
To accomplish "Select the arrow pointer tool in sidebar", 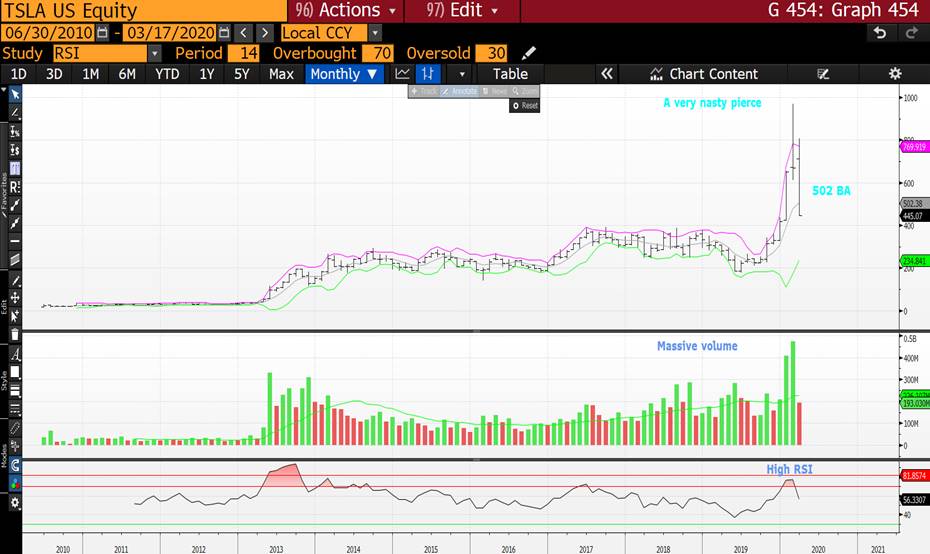I will pyautogui.click(x=15, y=94).
